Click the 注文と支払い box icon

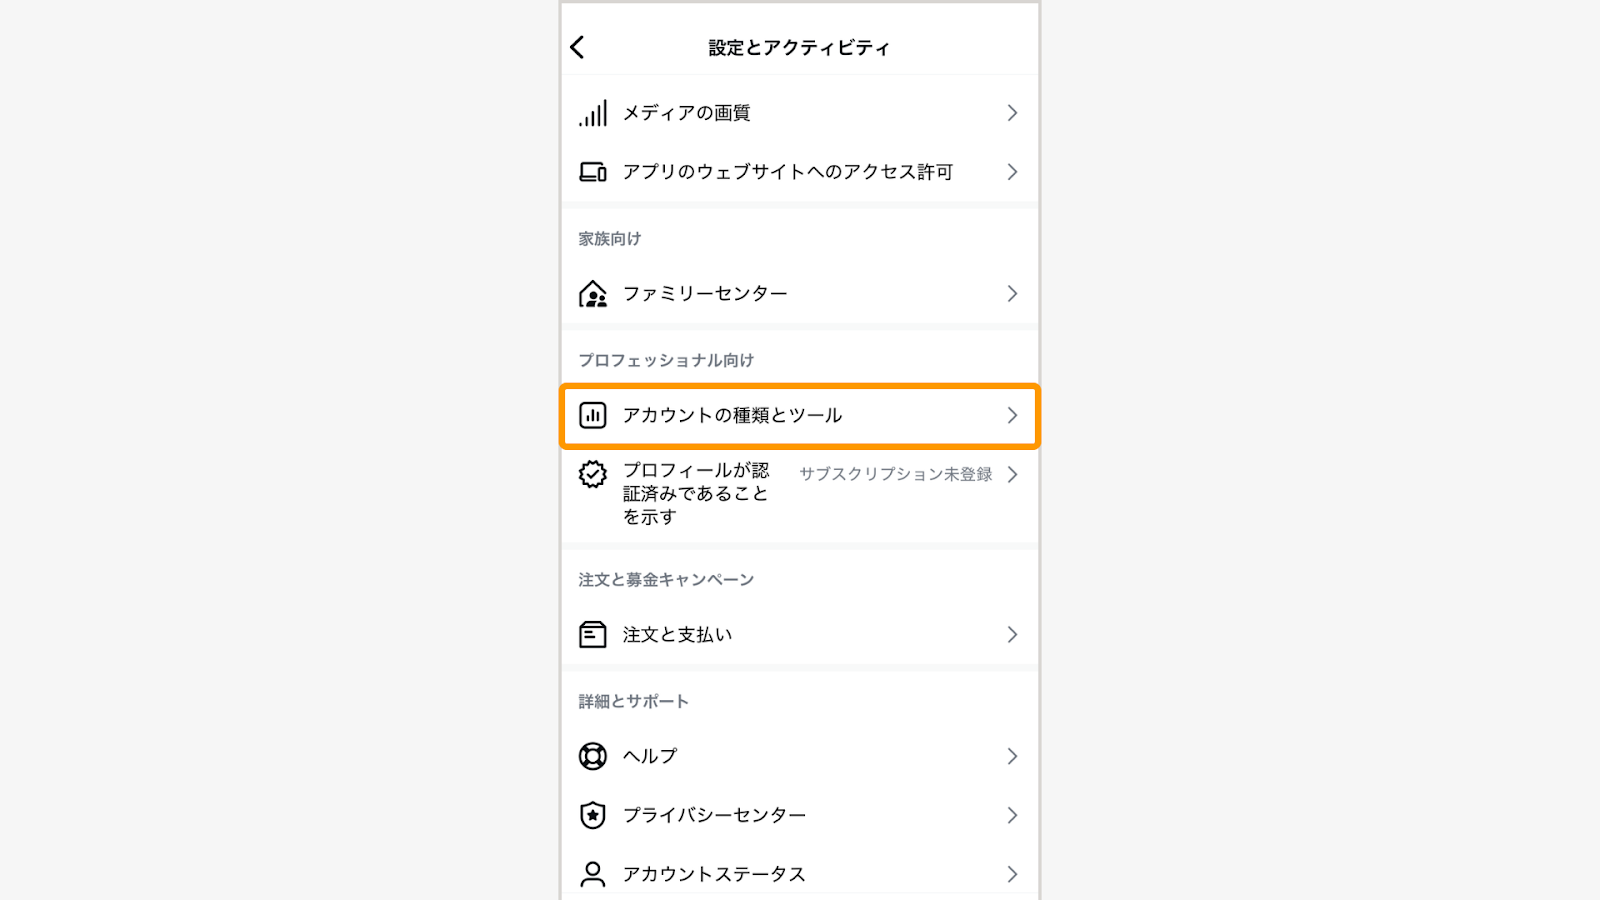tap(593, 635)
